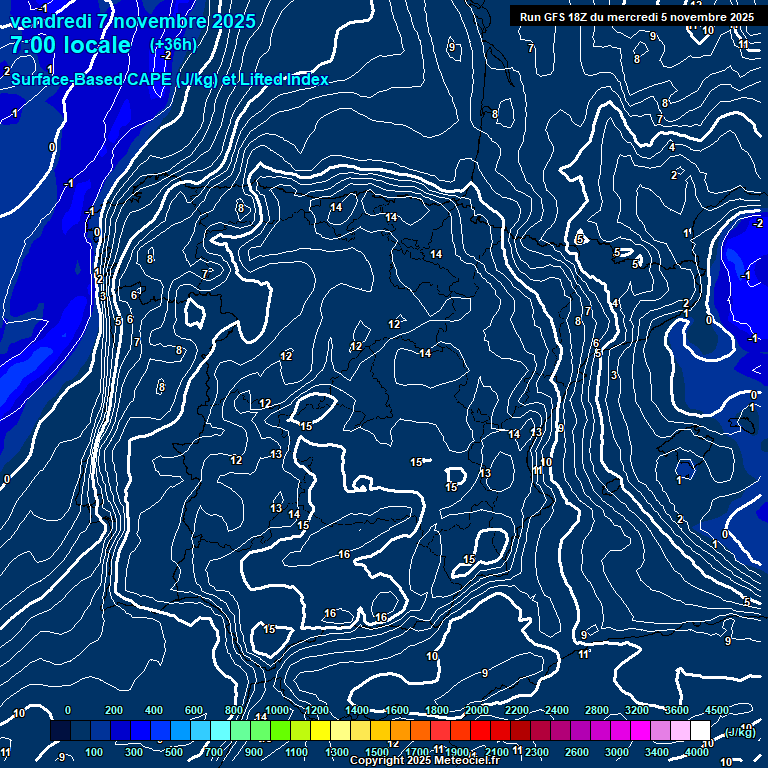The height and width of the screenshot is (768, 768).
Task: Select the '4500' legend value
Action: coord(717,710)
